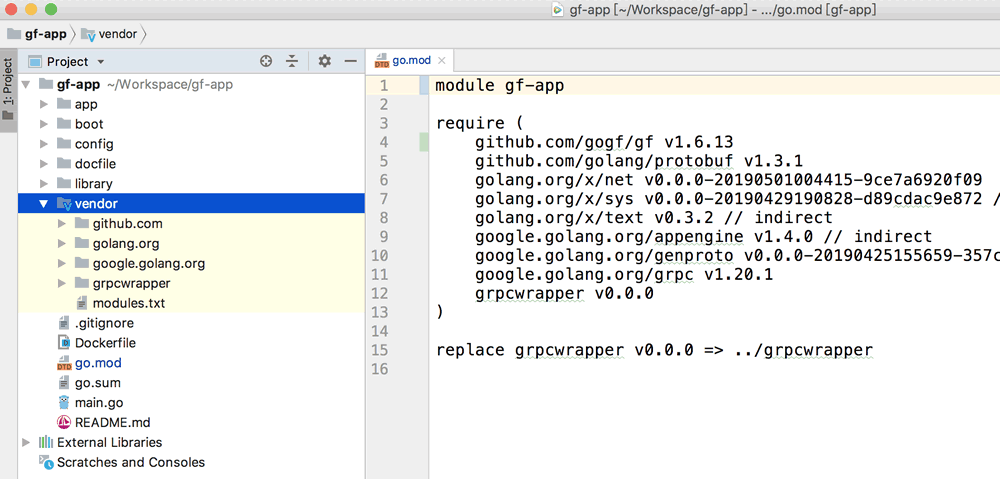Expand the github.com folder

coord(62,223)
